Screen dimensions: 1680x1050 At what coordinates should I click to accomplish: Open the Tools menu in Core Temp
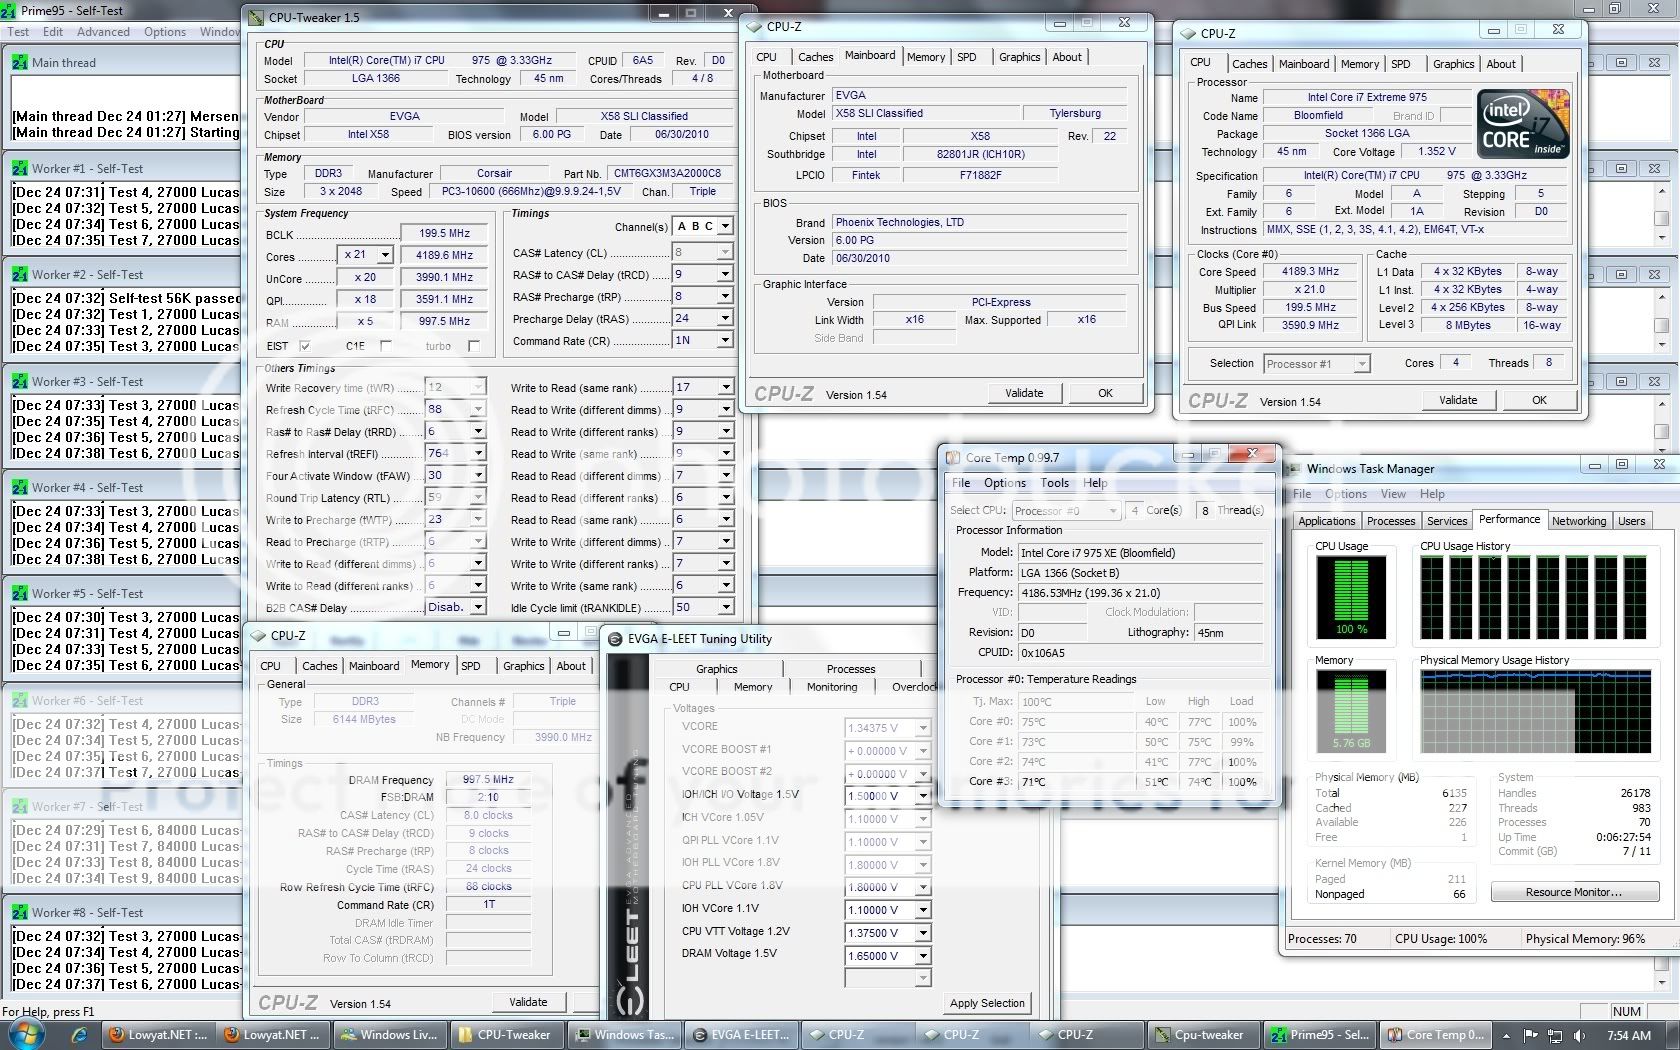click(x=1054, y=483)
